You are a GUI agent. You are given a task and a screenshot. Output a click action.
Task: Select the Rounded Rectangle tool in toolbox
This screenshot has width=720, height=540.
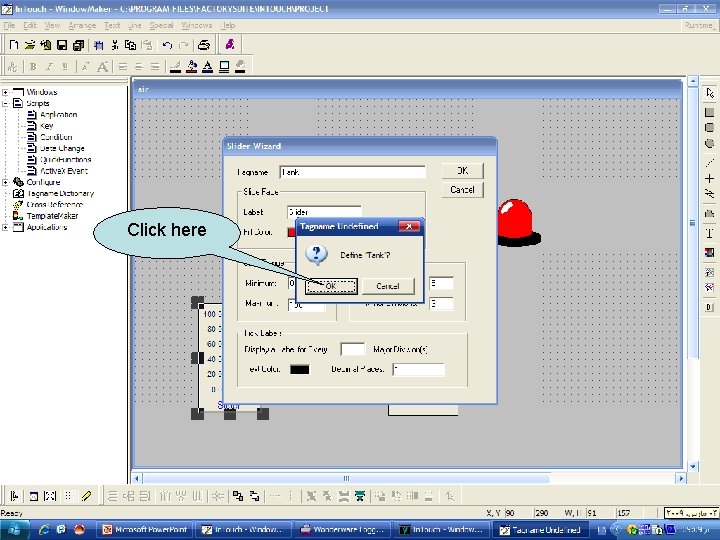coord(709,127)
